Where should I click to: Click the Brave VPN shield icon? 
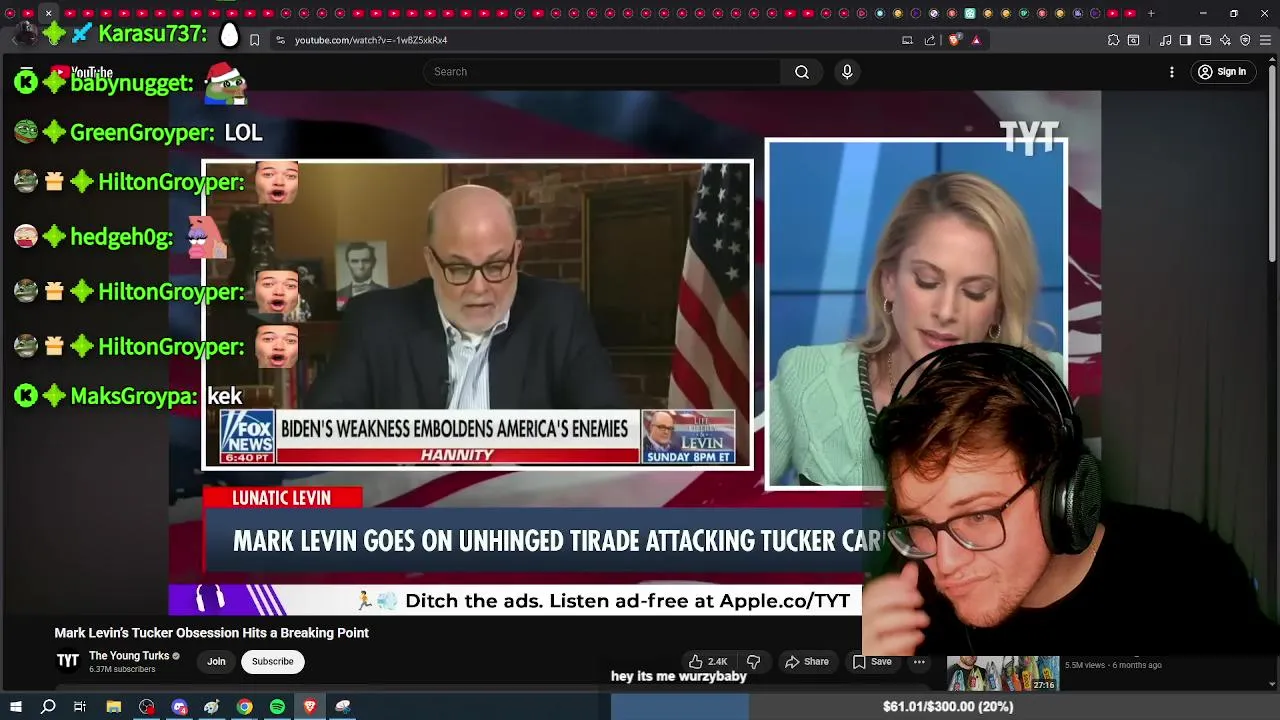click(x=1245, y=40)
